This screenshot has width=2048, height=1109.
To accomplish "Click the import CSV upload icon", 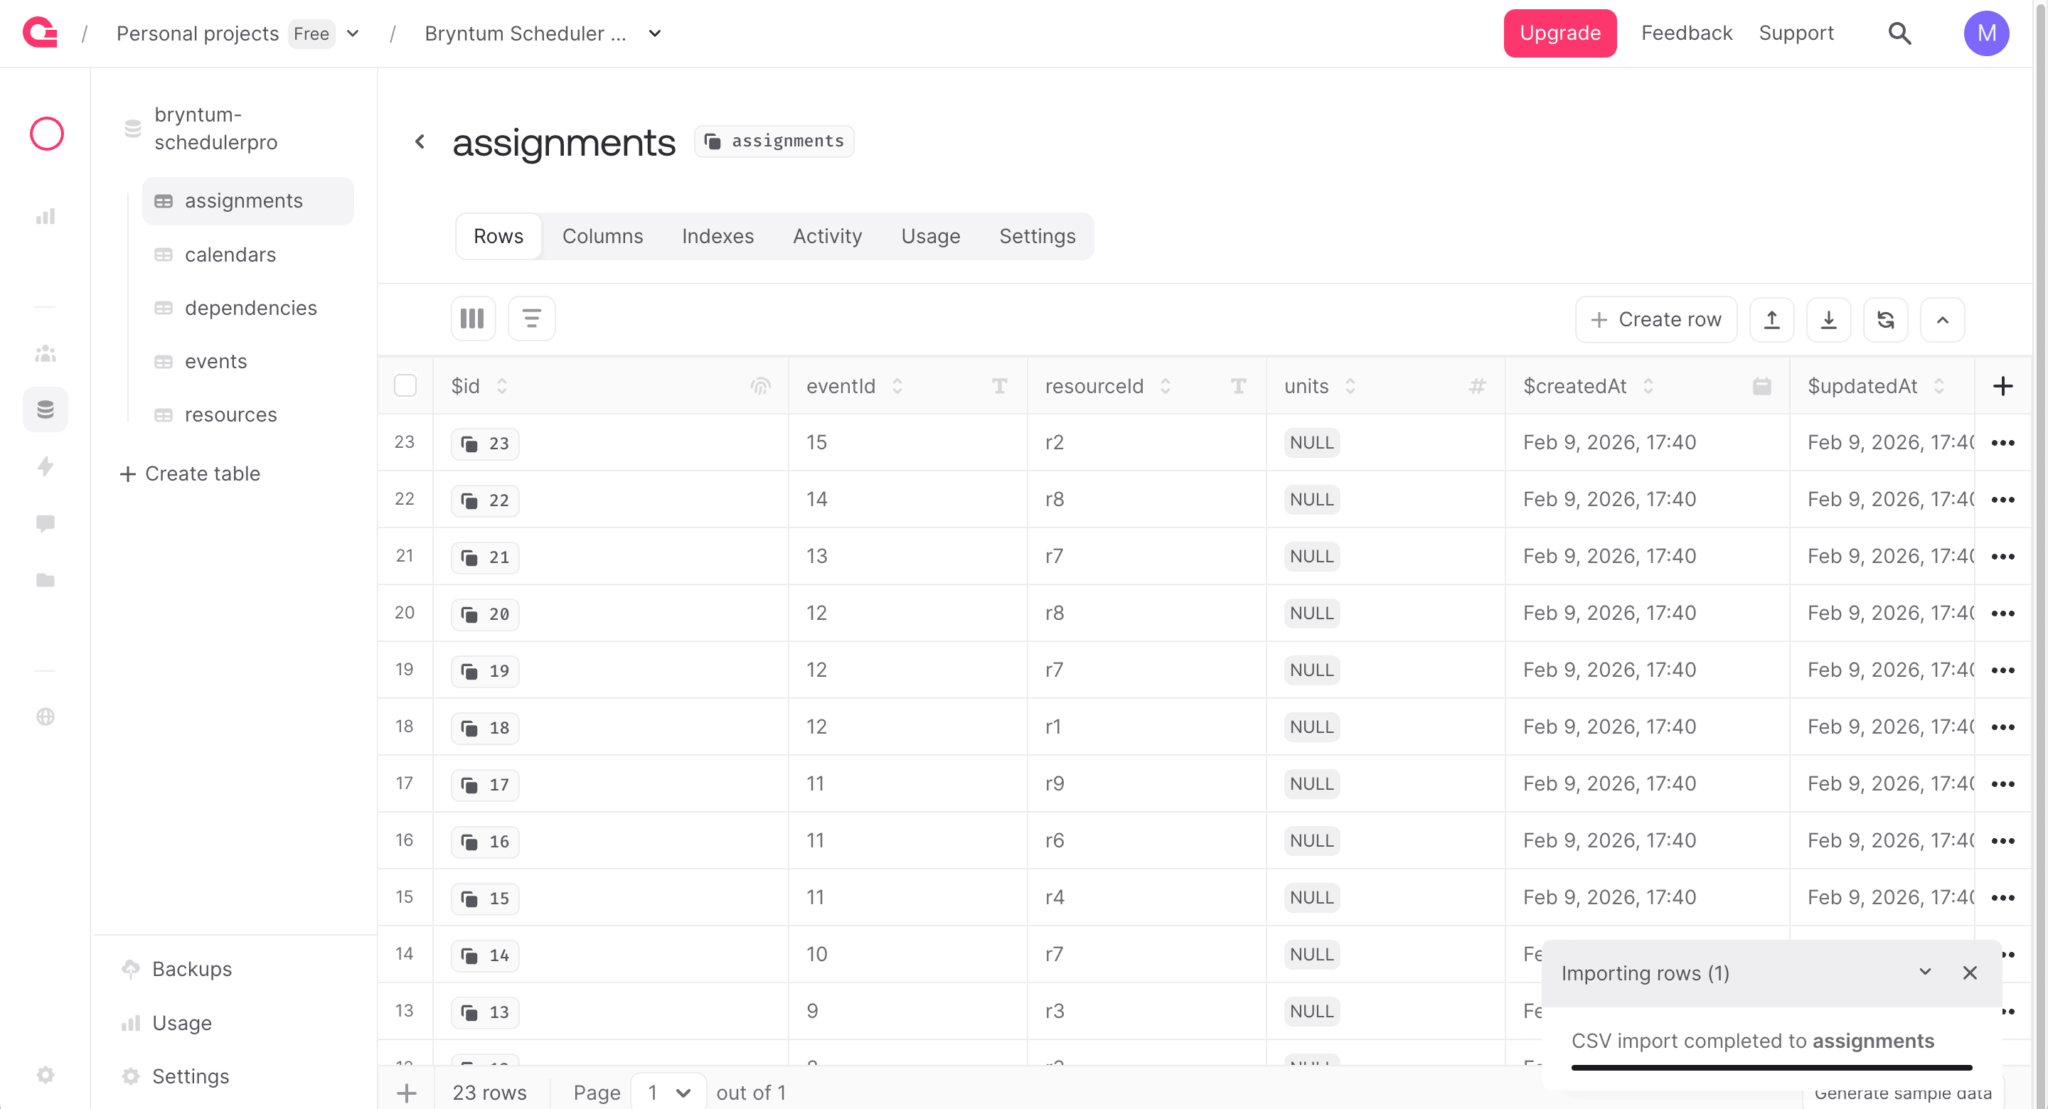I will coord(1771,320).
